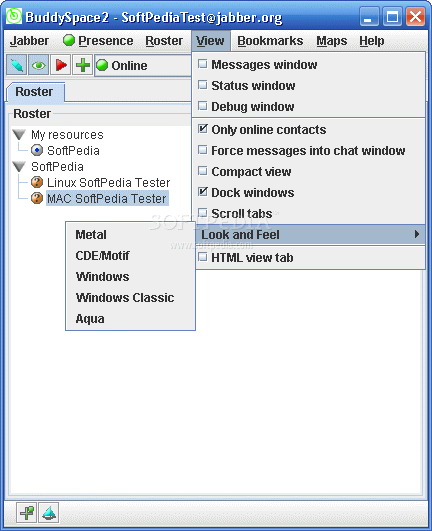Click the red play arrow toolbar icon
This screenshot has height=531, width=432.
61,65
